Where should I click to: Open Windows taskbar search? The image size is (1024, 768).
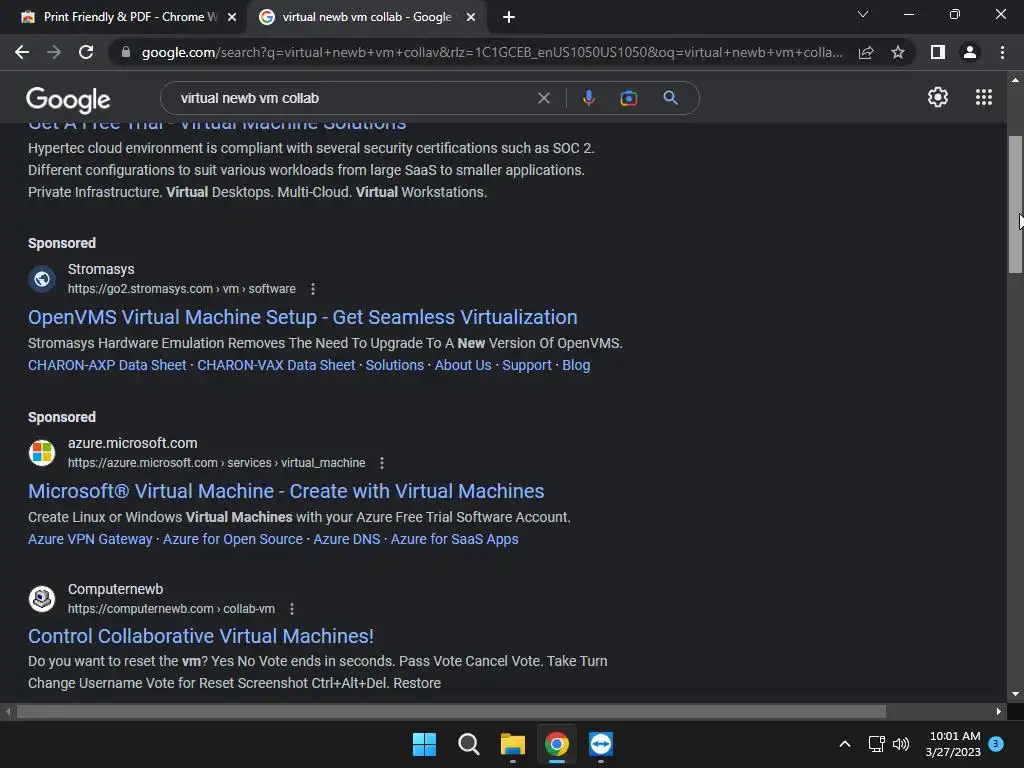(468, 744)
